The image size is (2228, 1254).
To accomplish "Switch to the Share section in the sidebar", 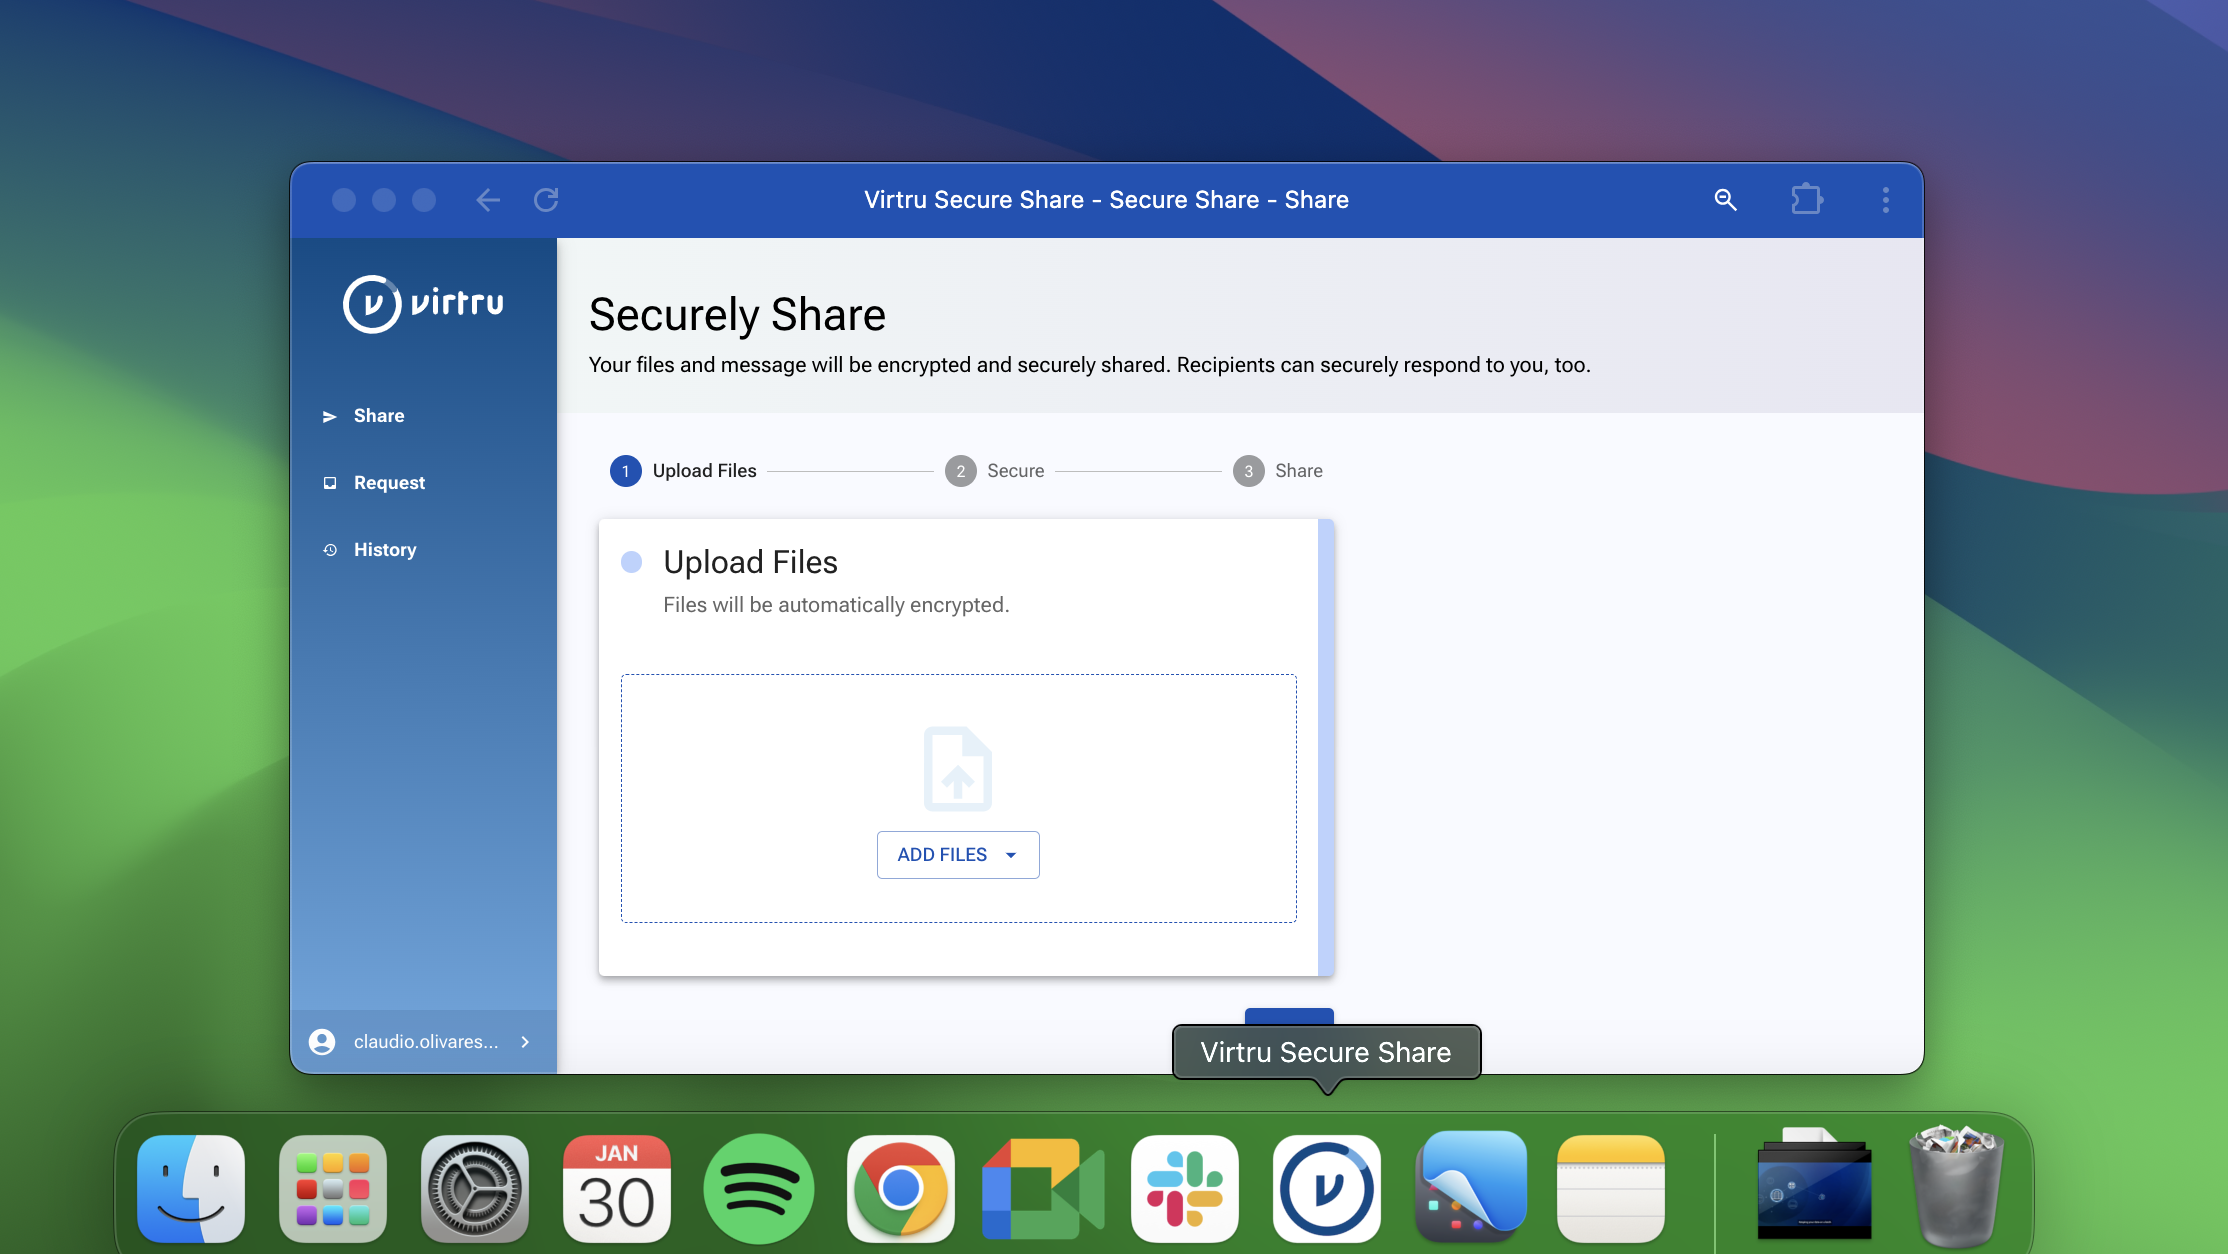I will click(378, 415).
